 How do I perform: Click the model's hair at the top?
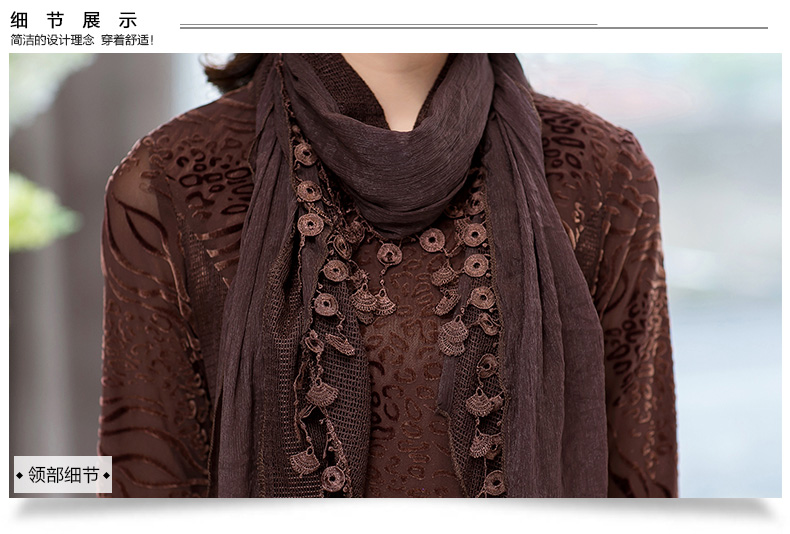click(x=232, y=72)
